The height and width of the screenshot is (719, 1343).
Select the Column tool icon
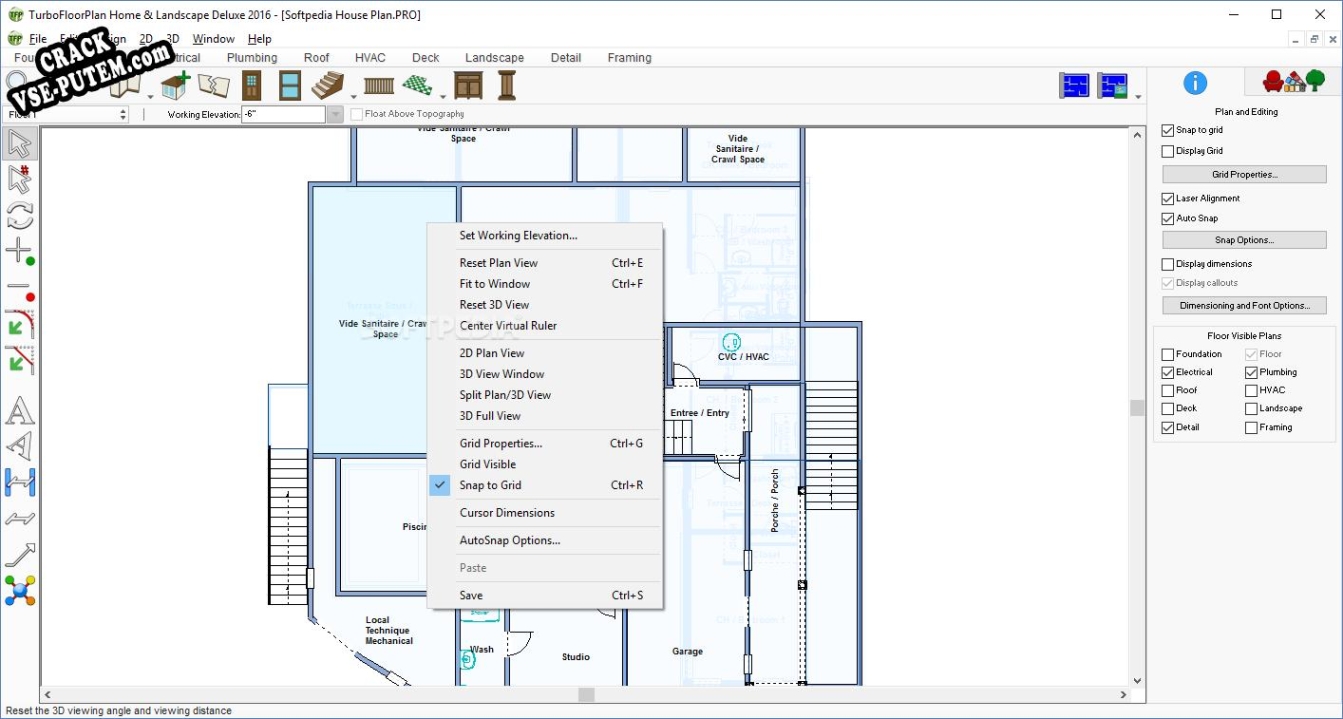tap(507, 86)
